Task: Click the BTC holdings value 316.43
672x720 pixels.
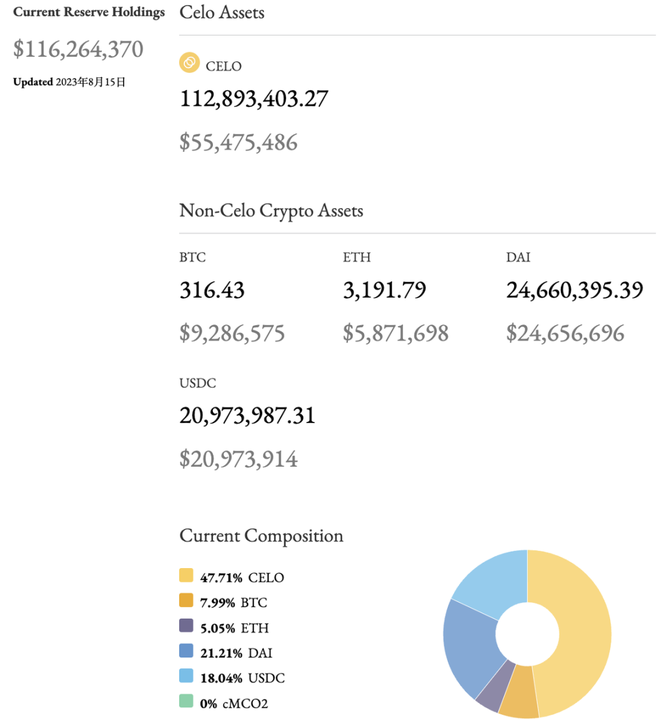Action: pos(212,290)
